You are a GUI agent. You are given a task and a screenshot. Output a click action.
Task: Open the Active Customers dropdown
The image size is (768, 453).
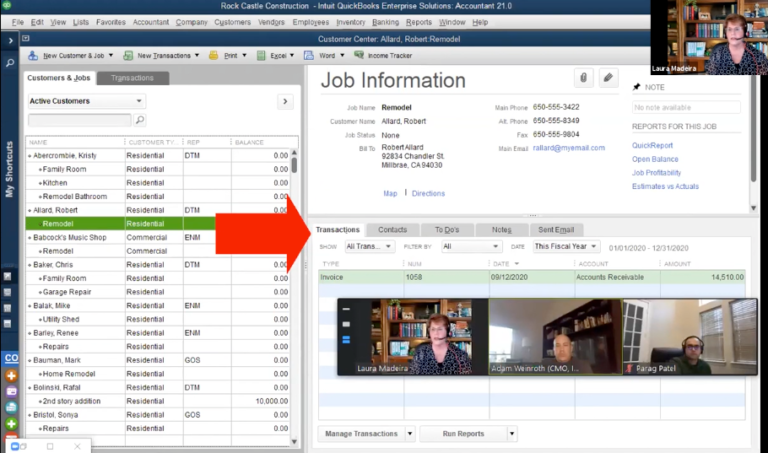coord(86,101)
